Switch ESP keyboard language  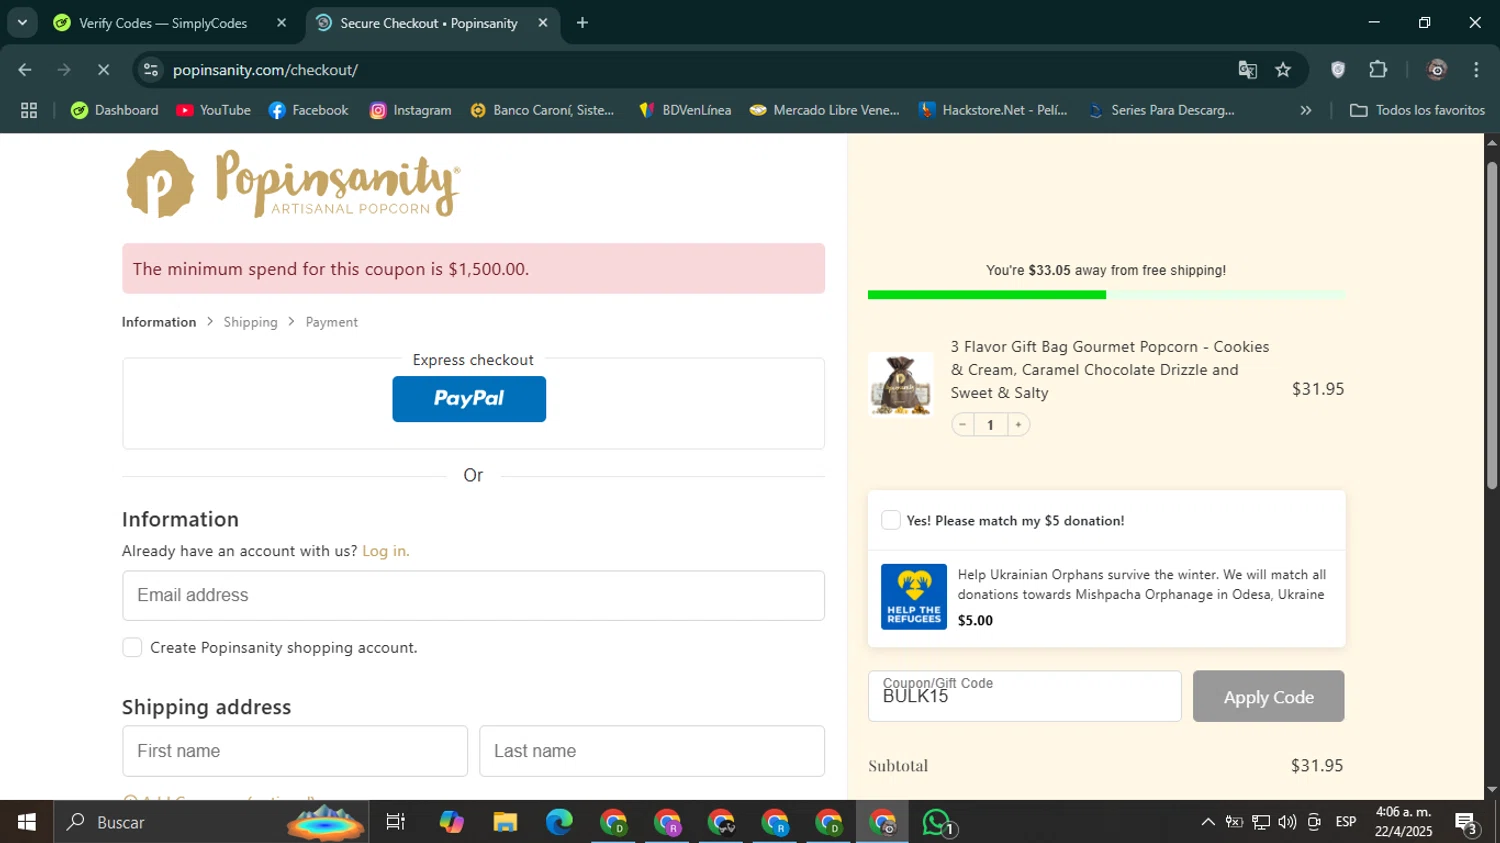click(1346, 822)
